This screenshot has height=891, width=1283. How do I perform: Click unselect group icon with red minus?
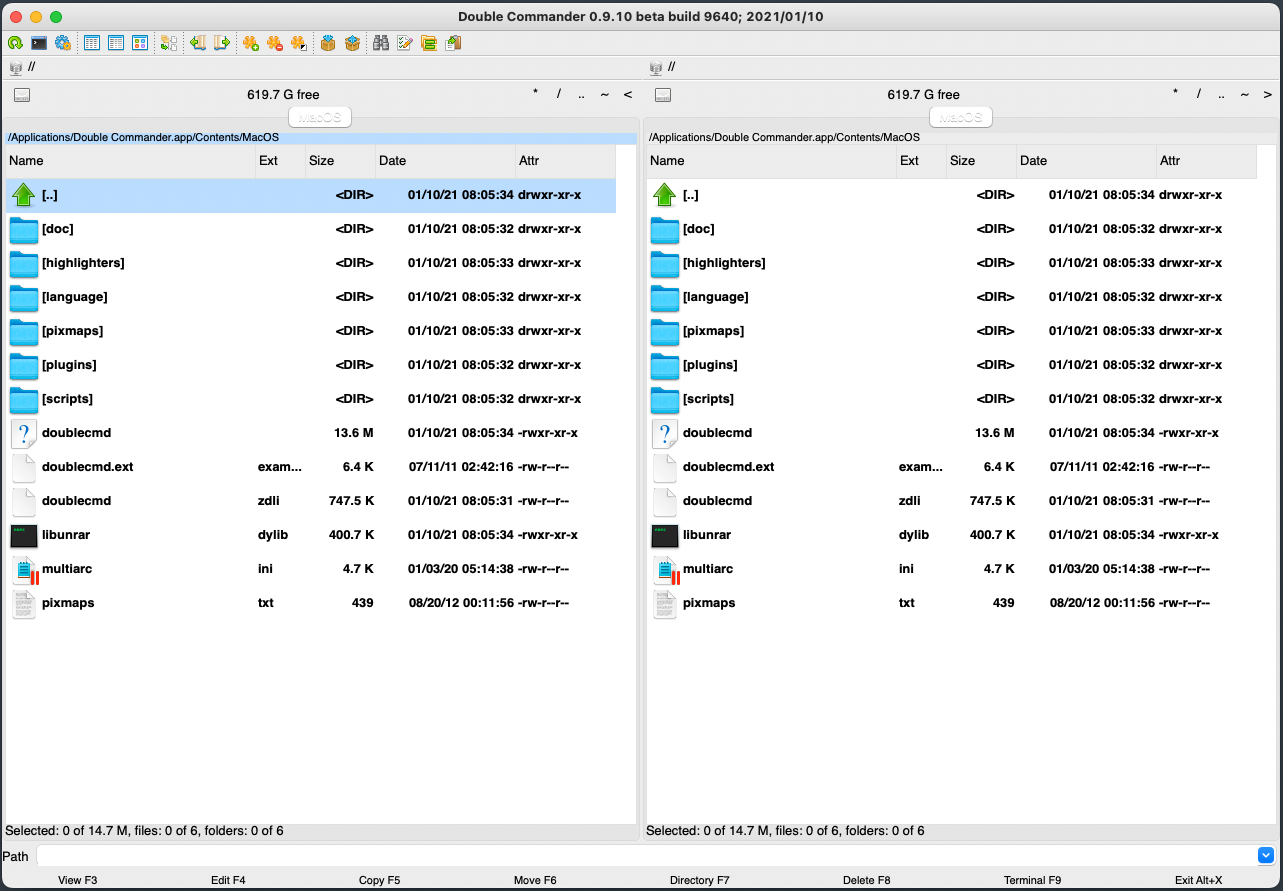click(275, 43)
